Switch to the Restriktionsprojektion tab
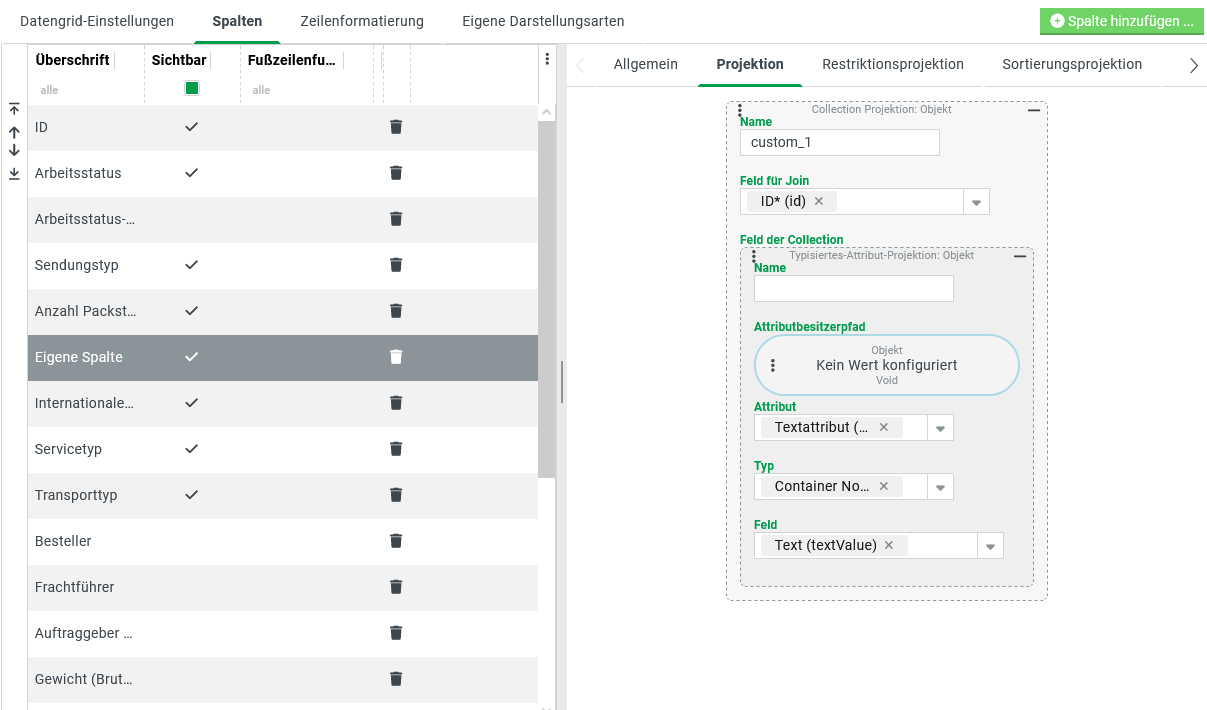This screenshot has width=1207, height=710. point(892,64)
